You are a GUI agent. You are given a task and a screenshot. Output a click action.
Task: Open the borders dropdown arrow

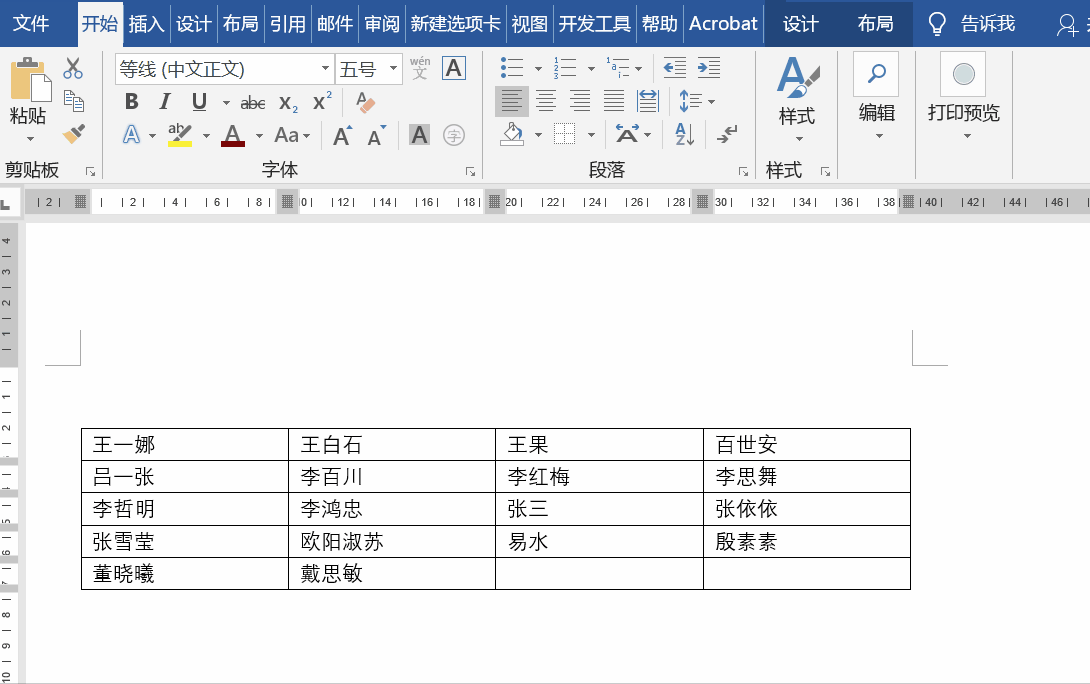coord(592,133)
